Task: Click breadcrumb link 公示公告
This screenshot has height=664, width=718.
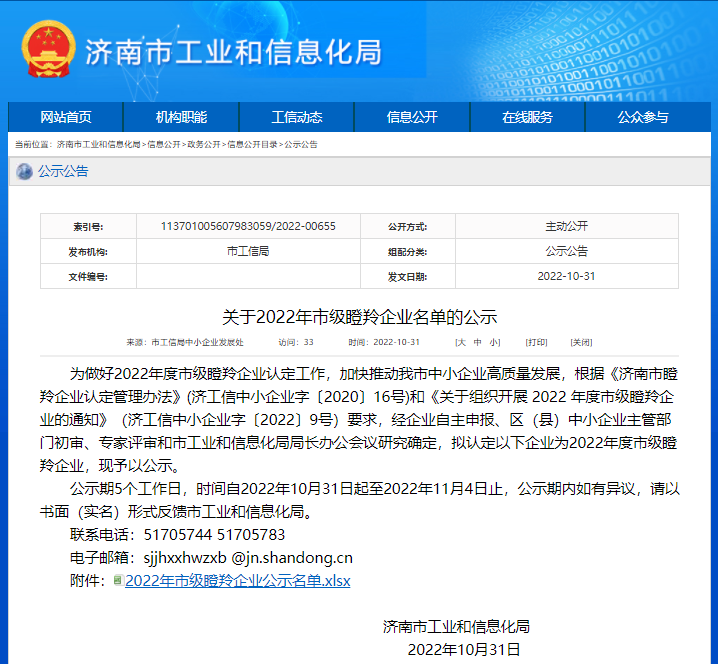Action: (301, 145)
